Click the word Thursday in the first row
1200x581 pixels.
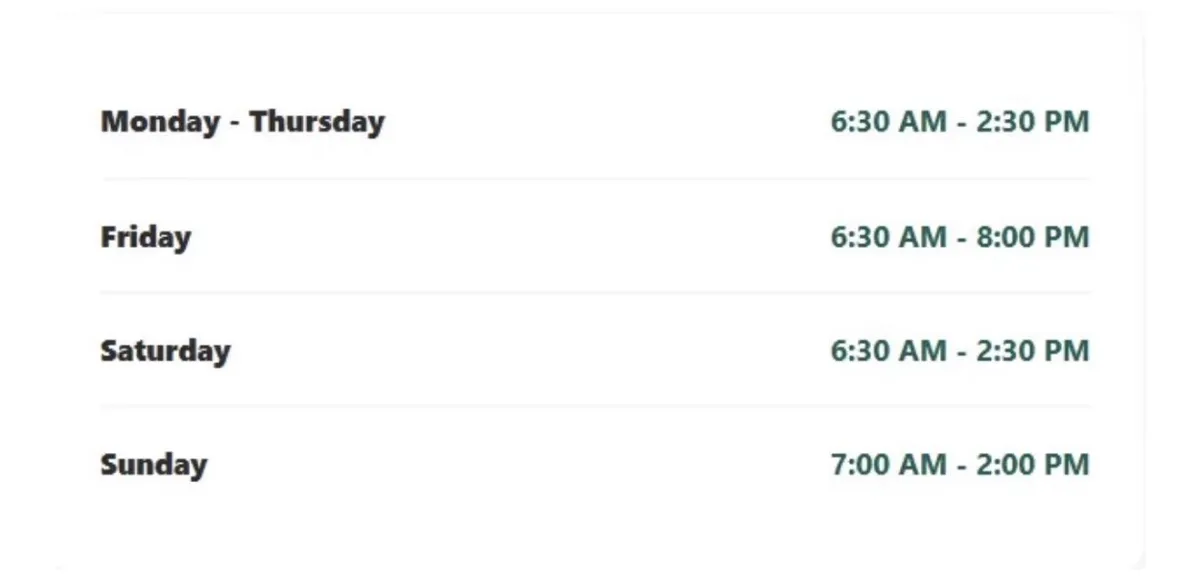coord(317,122)
